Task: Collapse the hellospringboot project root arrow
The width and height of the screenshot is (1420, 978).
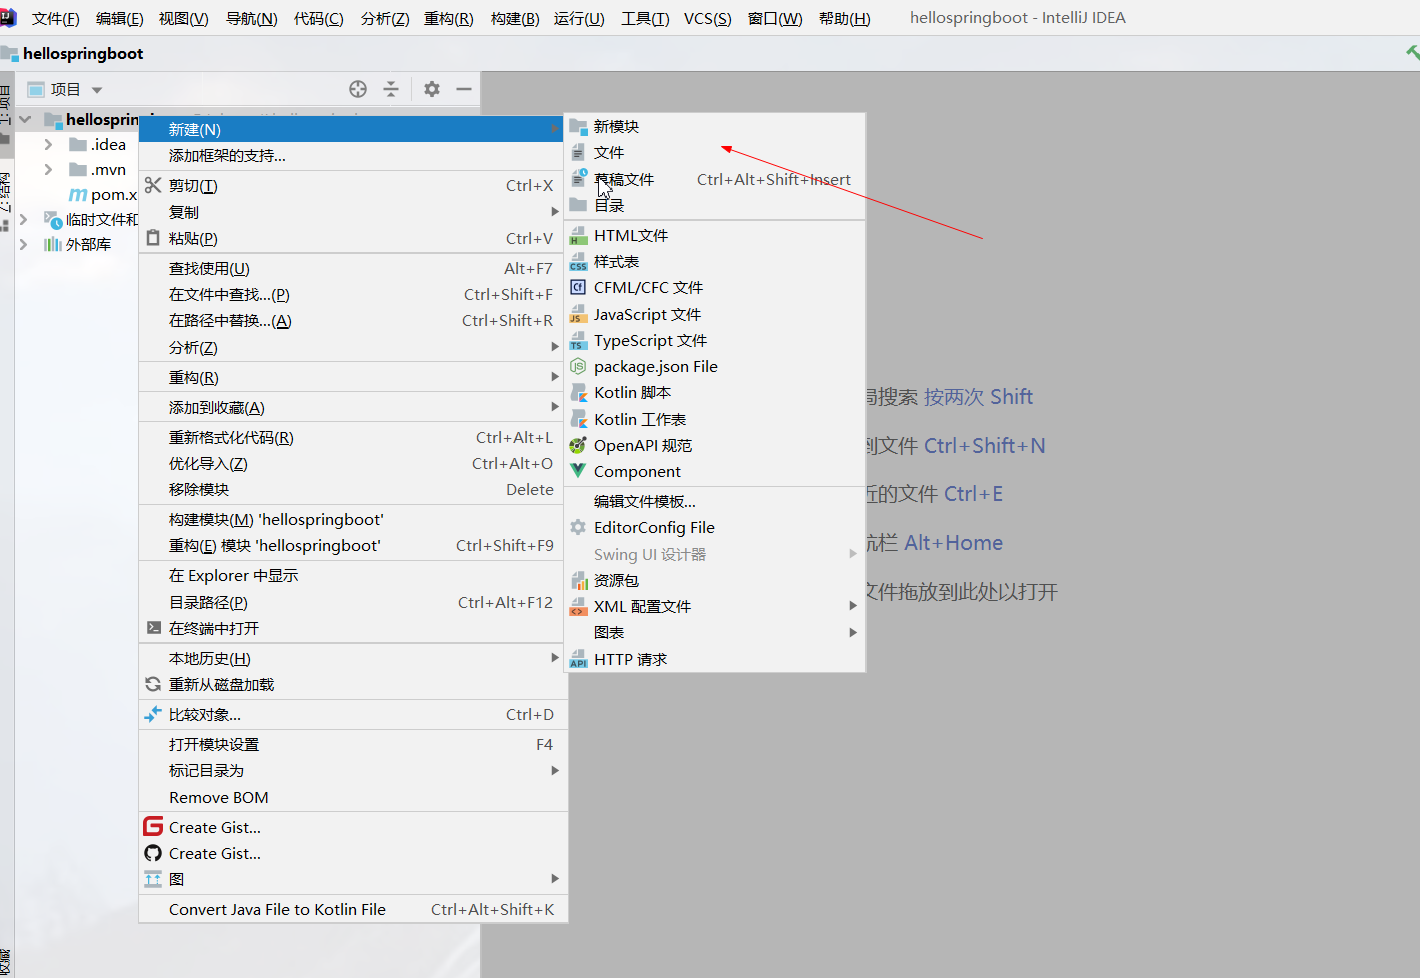Action: 26,119
